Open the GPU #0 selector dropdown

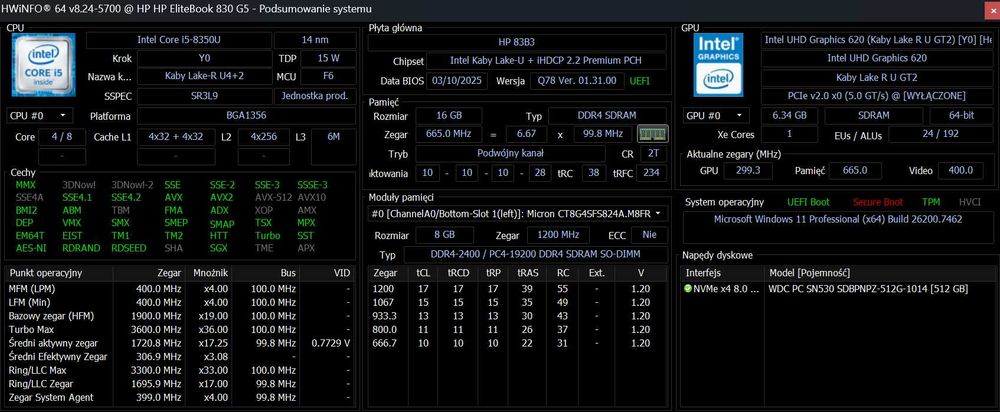717,116
